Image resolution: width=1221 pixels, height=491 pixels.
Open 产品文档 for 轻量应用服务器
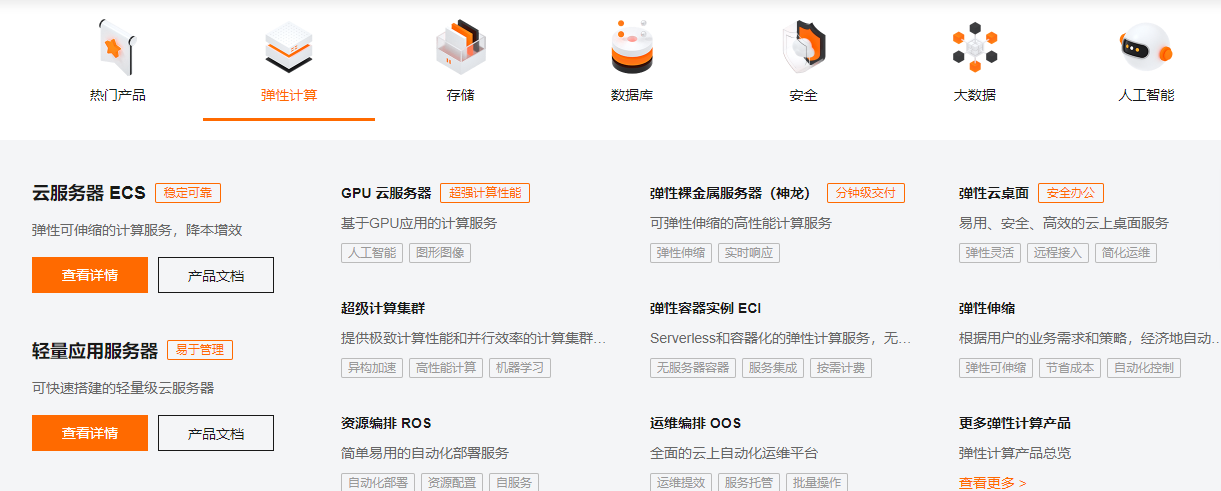(x=216, y=433)
